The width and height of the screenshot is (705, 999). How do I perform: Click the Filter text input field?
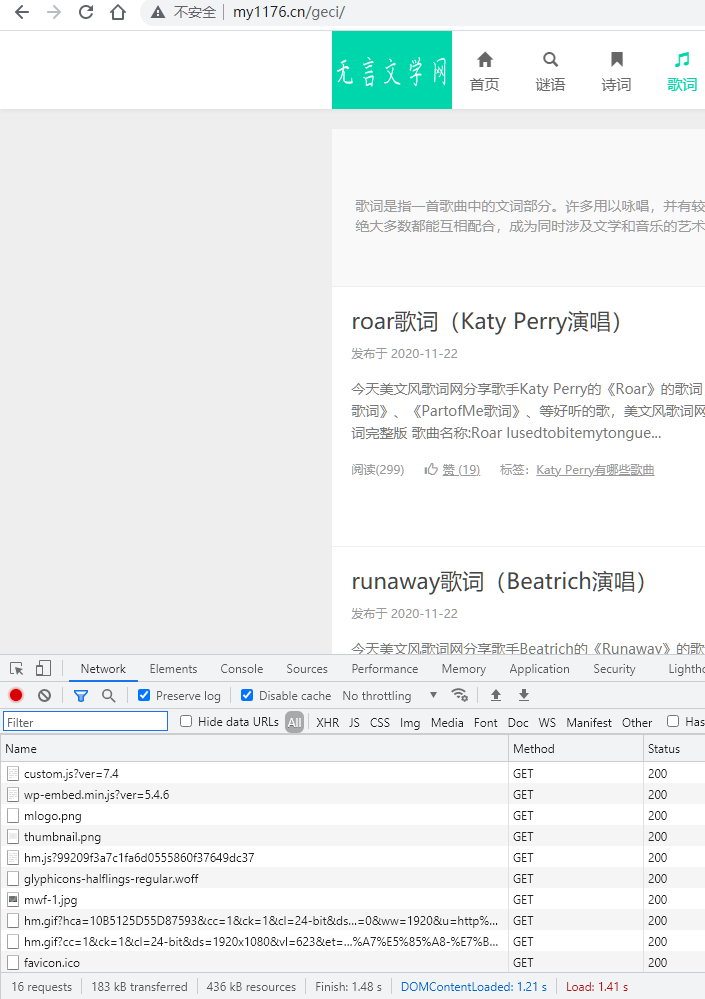click(x=86, y=722)
